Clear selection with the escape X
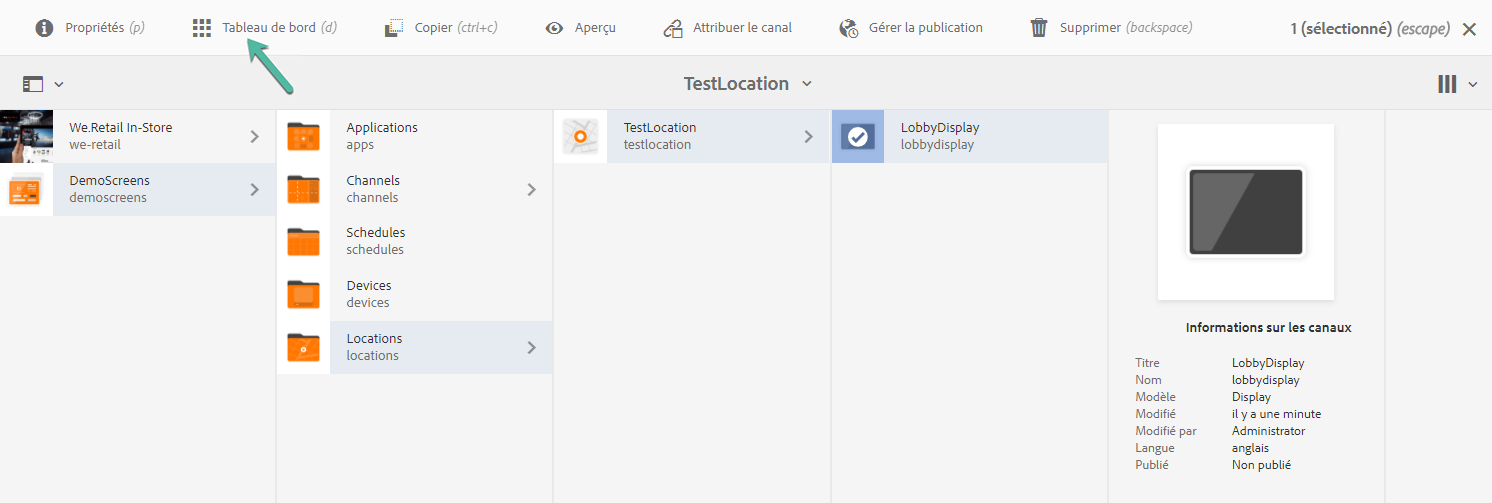The width and height of the screenshot is (1492, 503). (1469, 29)
